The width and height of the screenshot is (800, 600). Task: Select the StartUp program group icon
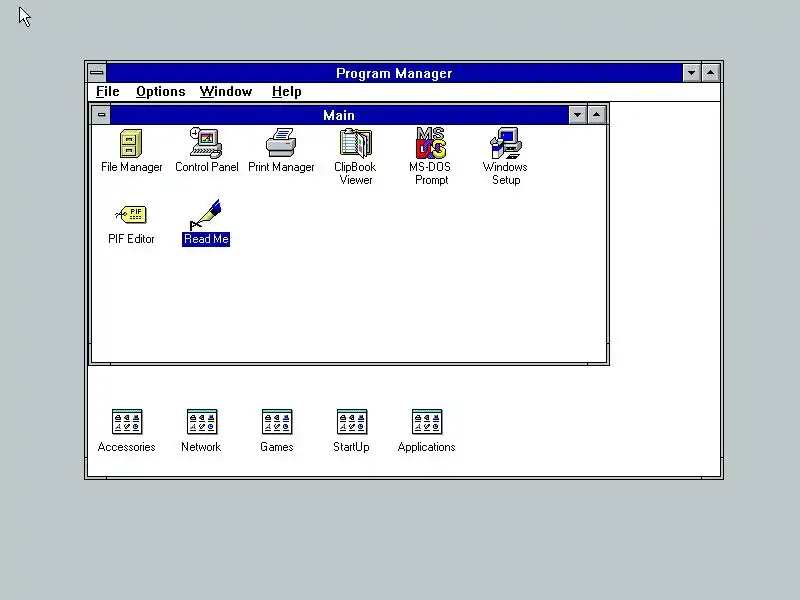352,422
